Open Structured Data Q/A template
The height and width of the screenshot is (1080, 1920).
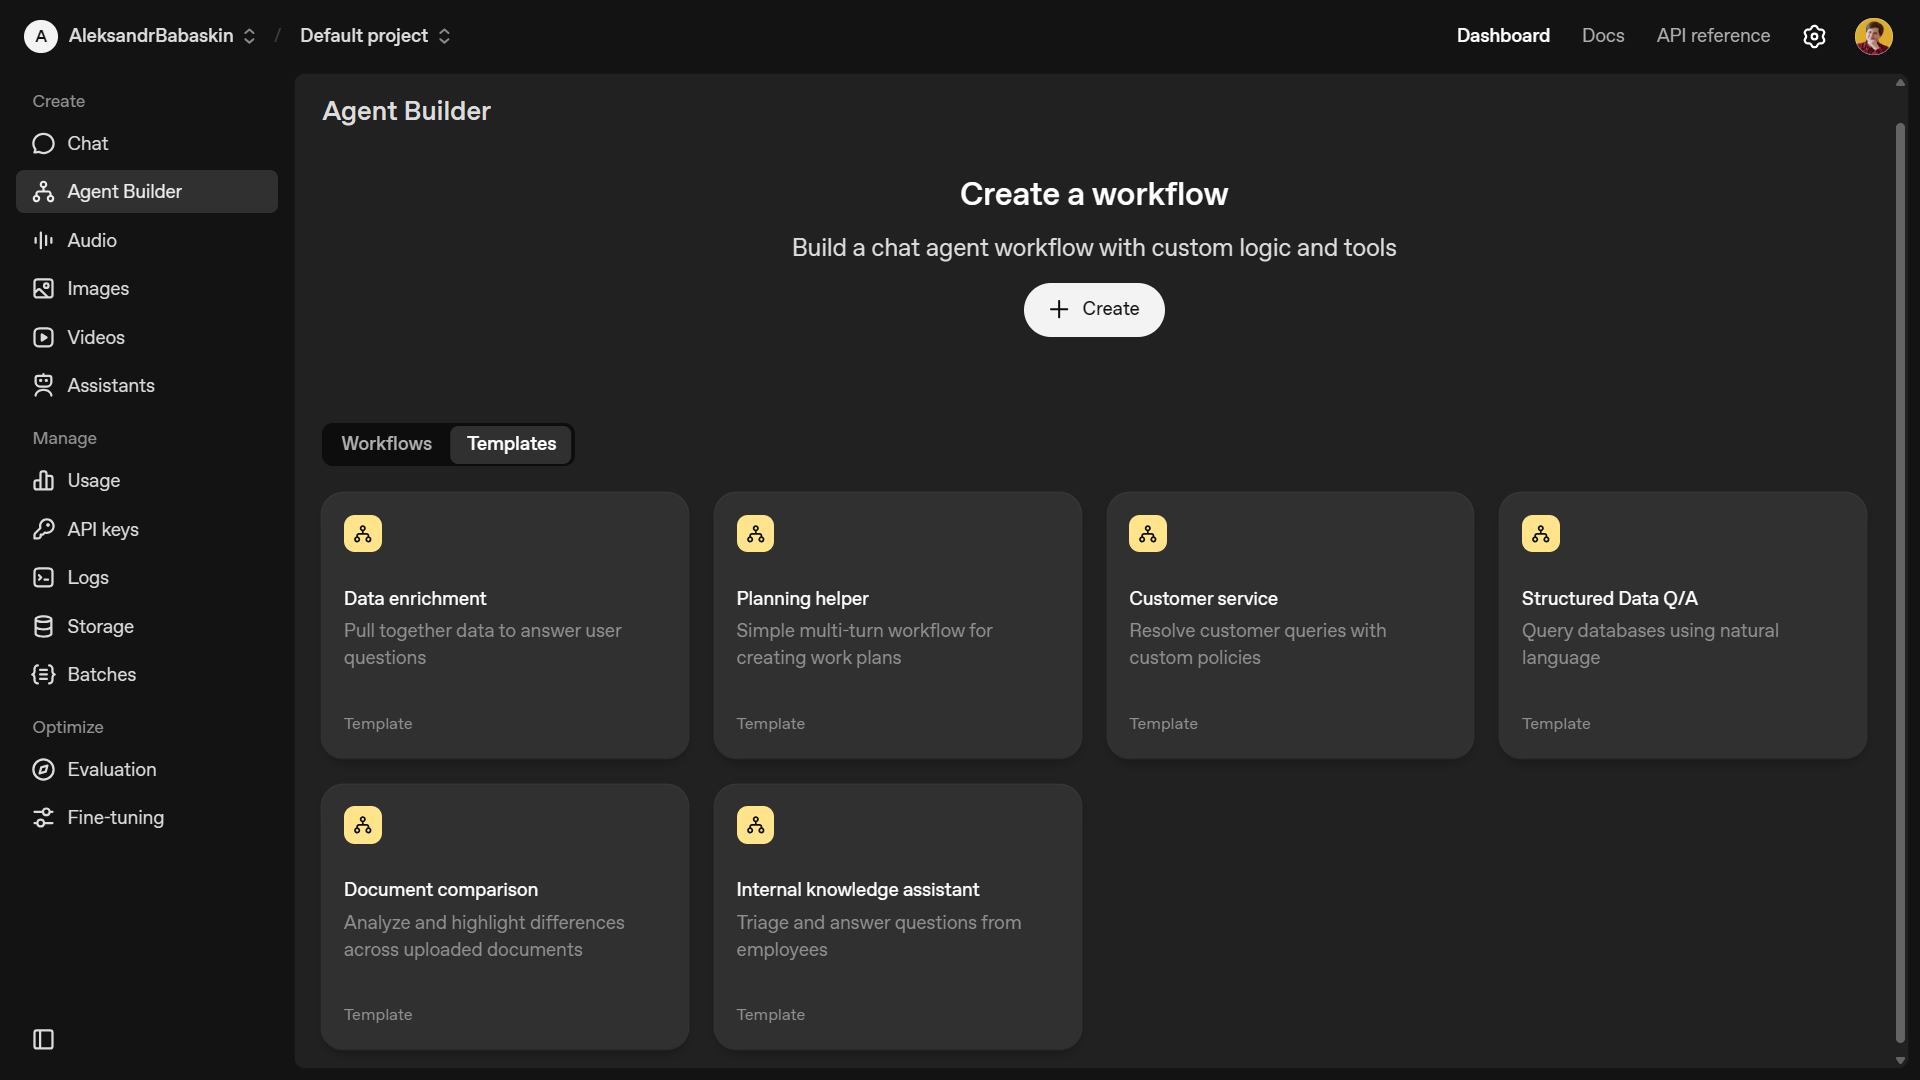point(1682,625)
